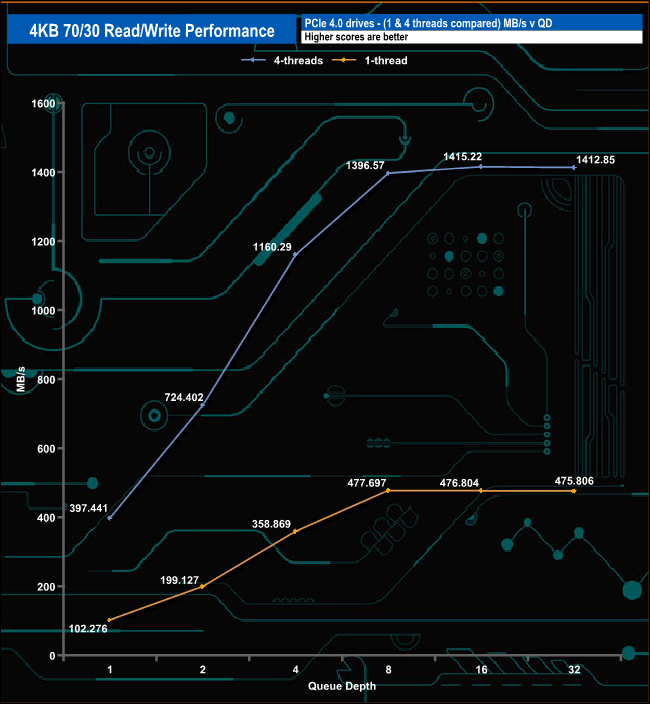This screenshot has width=650, height=704.
Task: Click the 1-thread data point at queue depth 1
Action: click(x=110, y=620)
